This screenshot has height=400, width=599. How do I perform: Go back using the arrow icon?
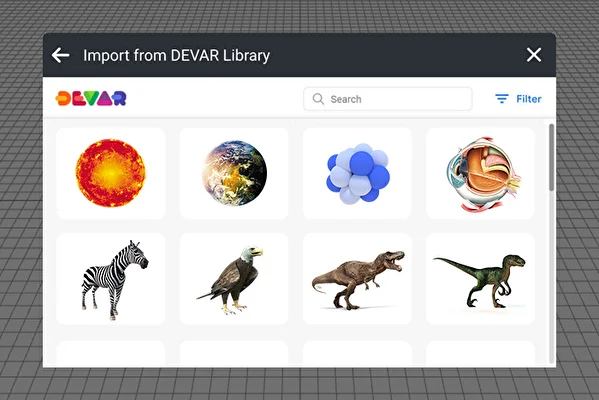pos(60,55)
